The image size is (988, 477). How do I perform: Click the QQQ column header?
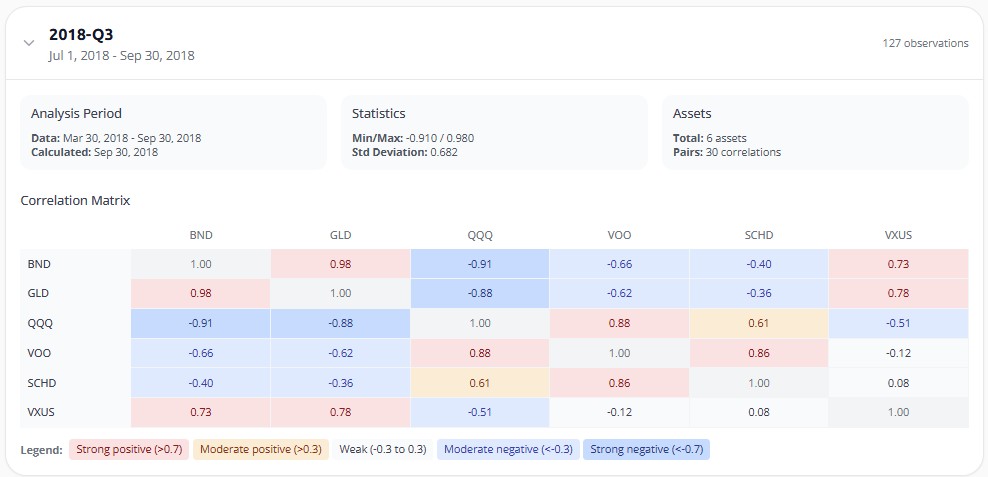pyautogui.click(x=480, y=235)
